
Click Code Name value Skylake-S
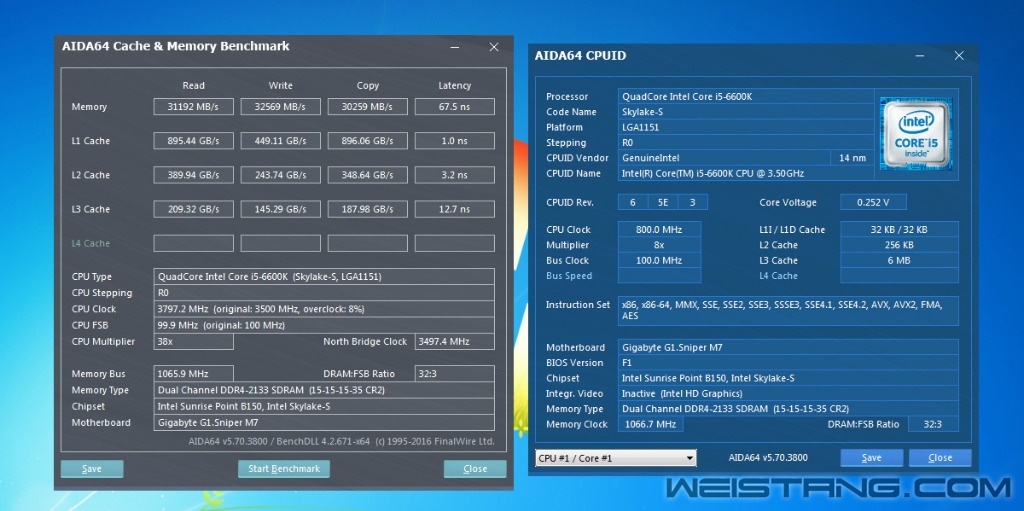click(746, 112)
